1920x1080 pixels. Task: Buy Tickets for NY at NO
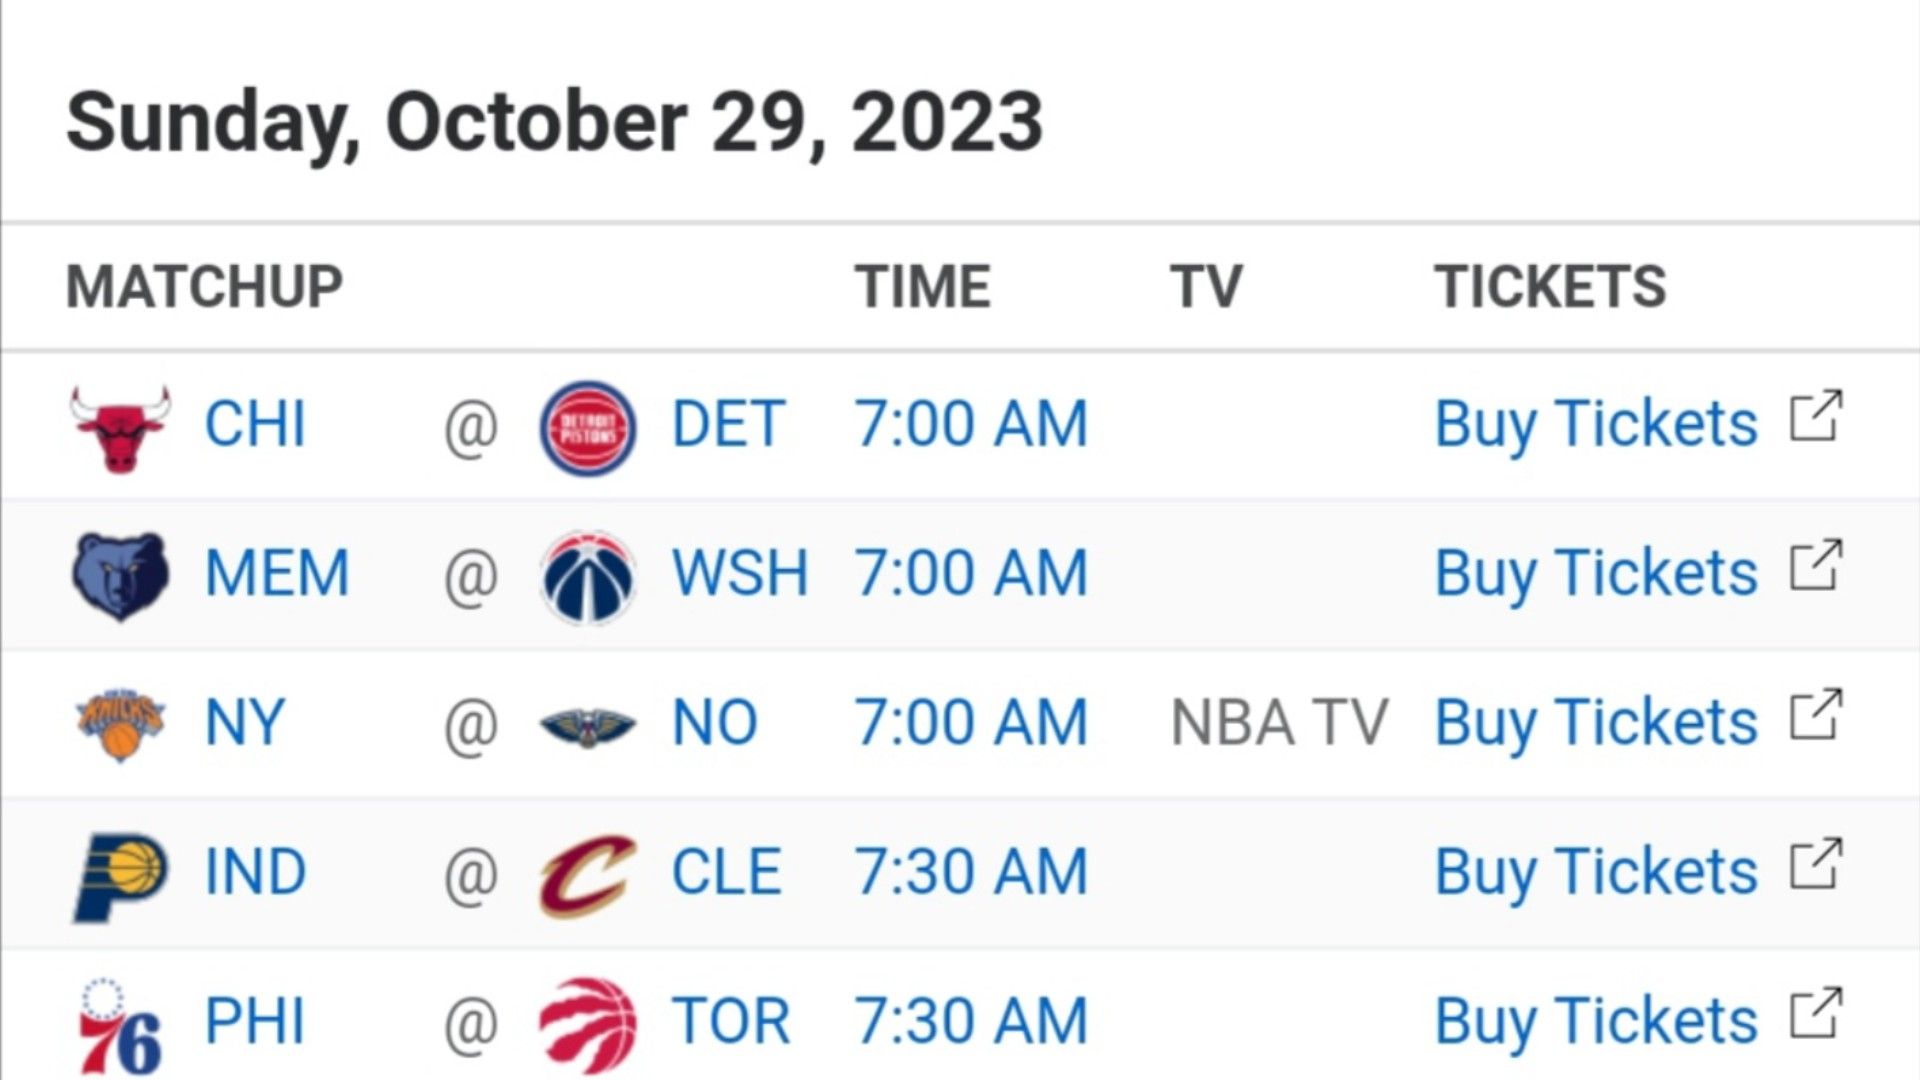pos(1596,724)
